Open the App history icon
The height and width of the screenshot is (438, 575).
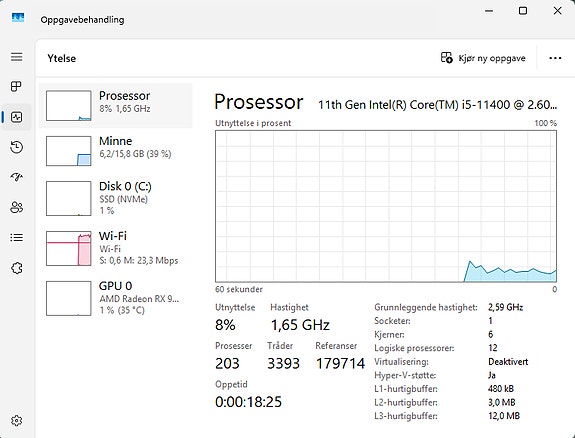click(x=17, y=147)
